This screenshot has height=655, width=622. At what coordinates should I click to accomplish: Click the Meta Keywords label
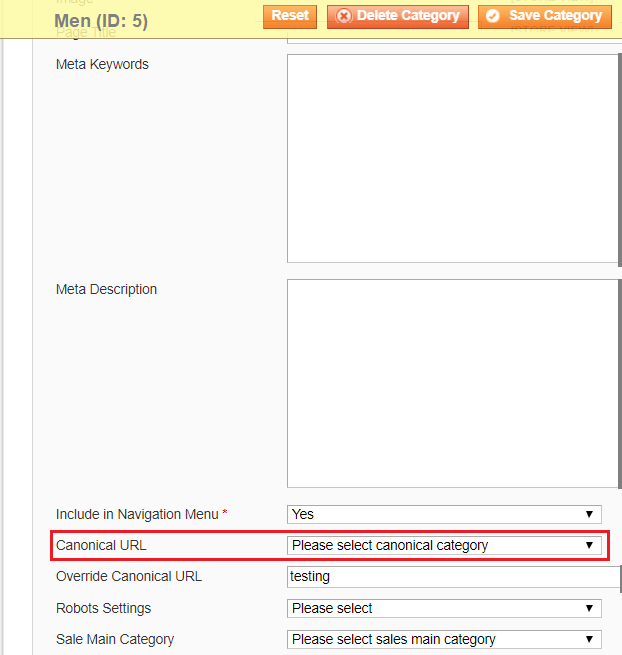click(x=102, y=65)
